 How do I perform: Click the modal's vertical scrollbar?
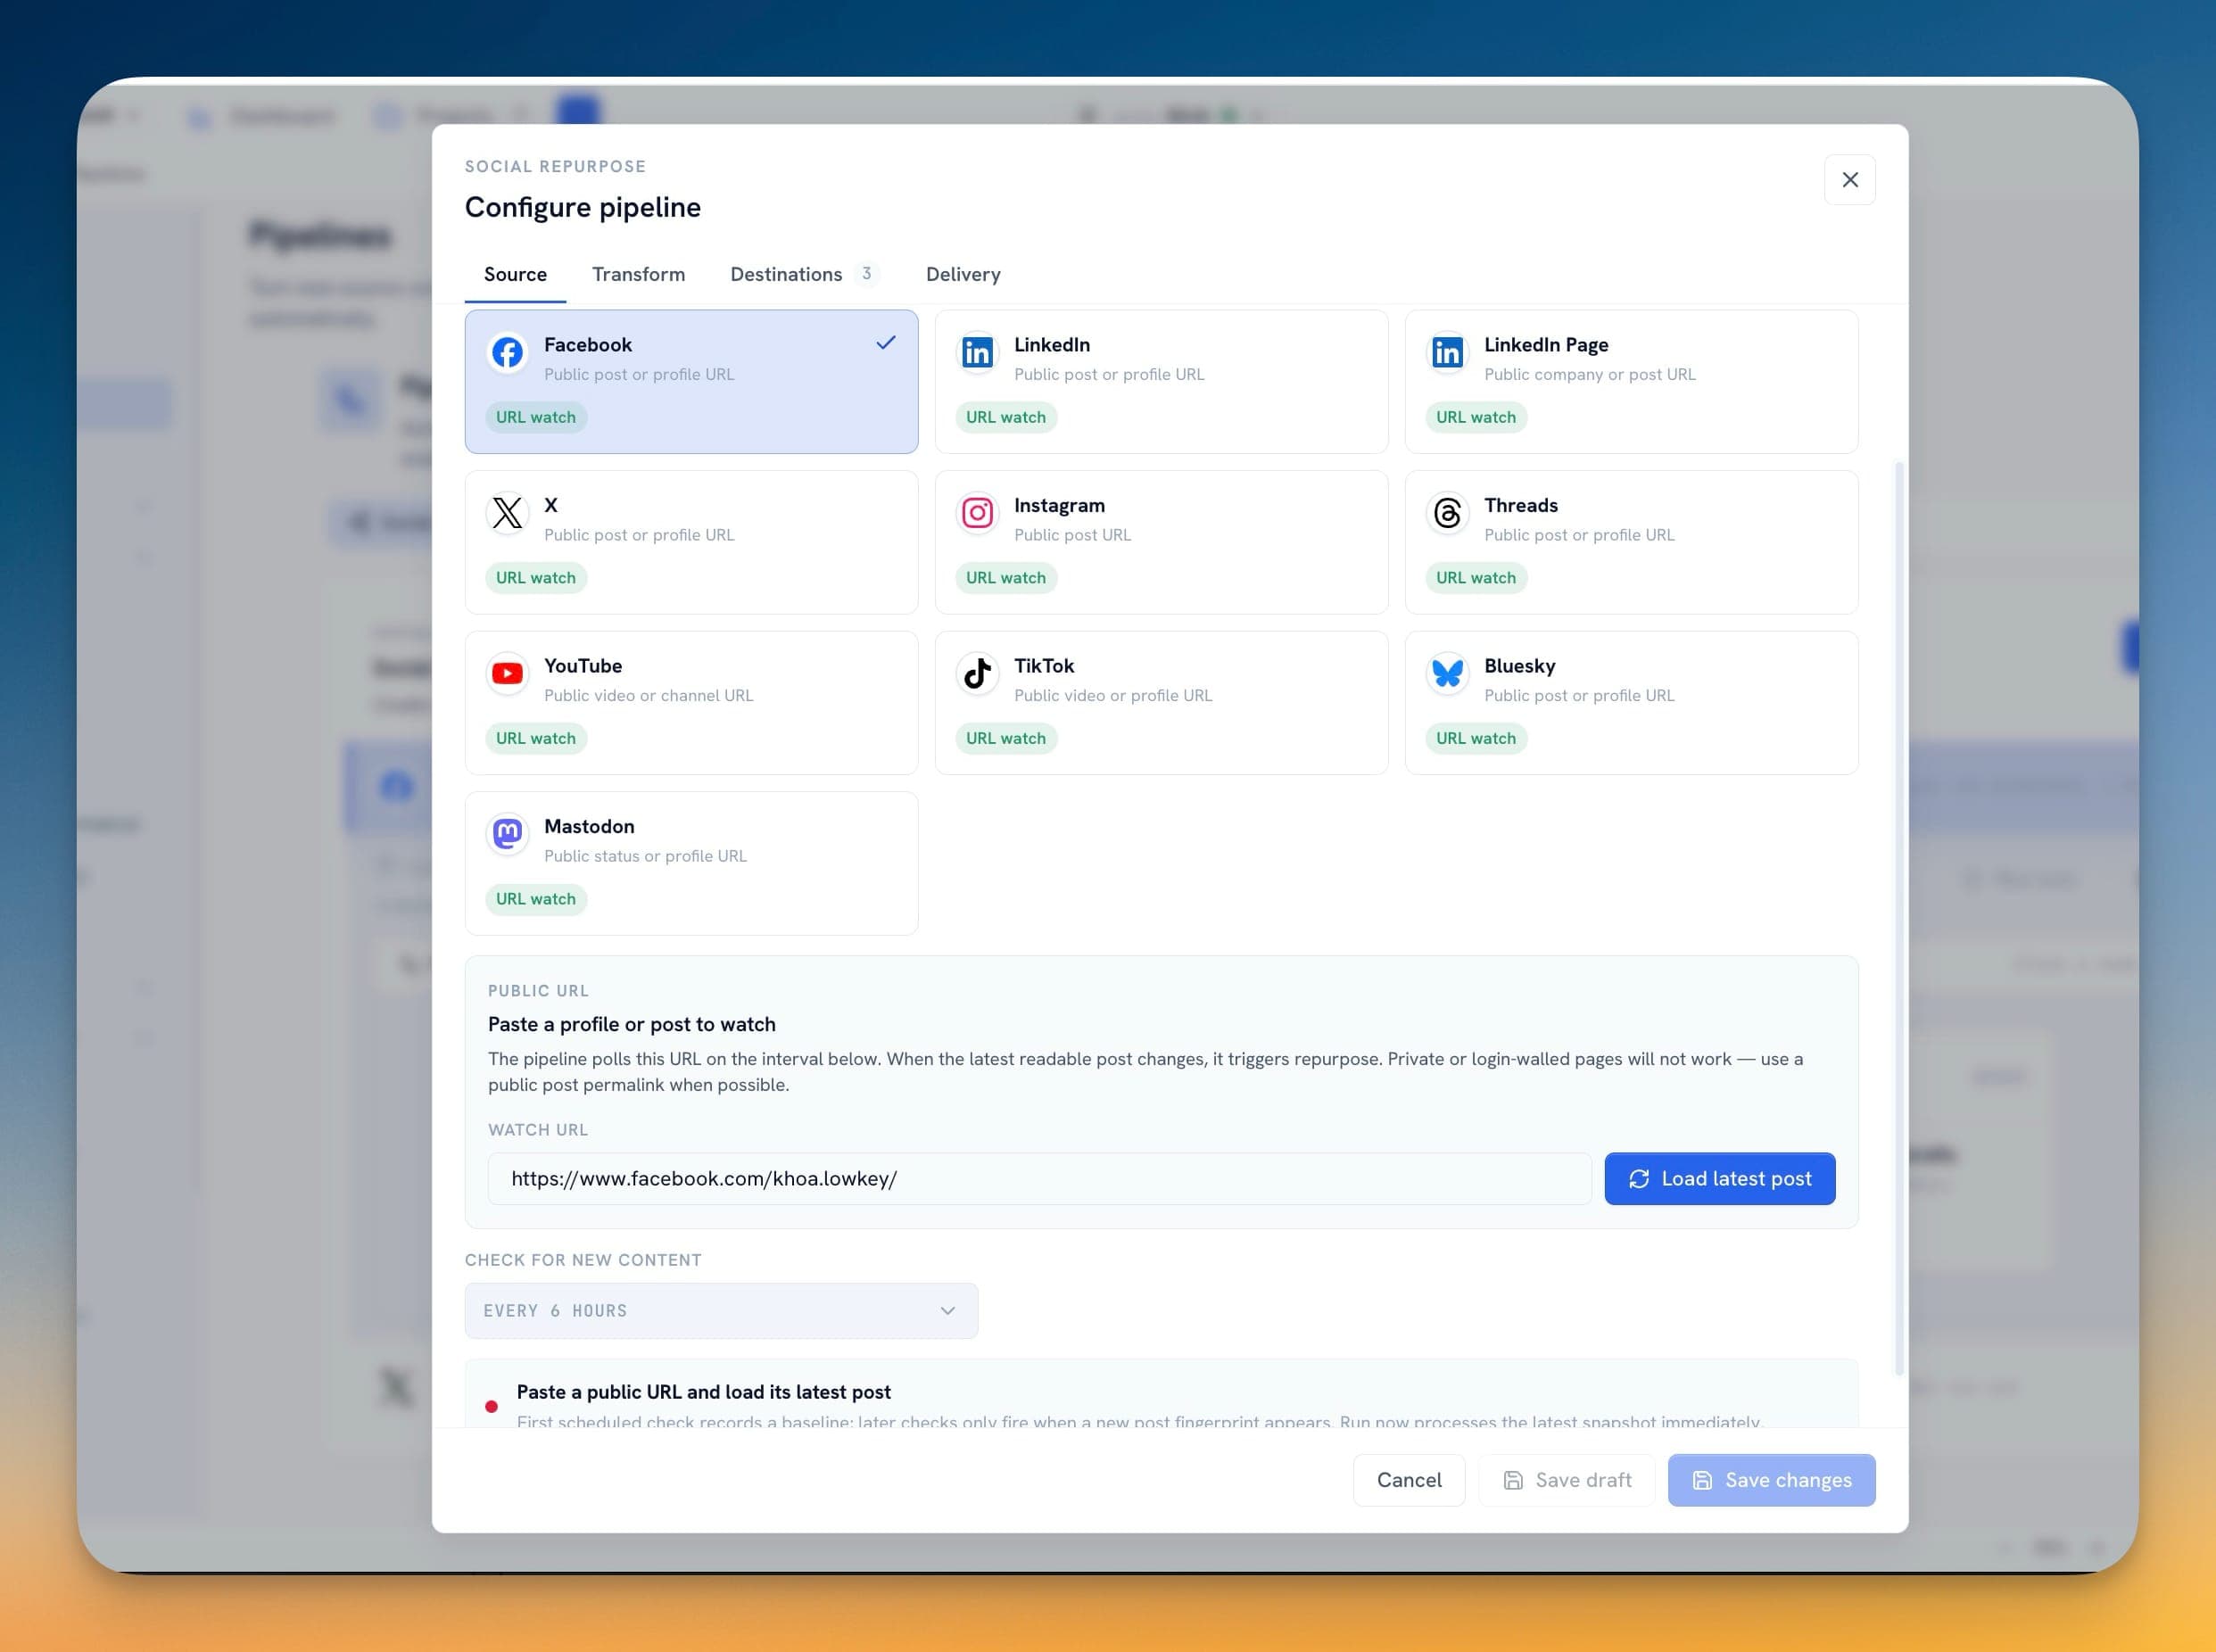point(1899,918)
